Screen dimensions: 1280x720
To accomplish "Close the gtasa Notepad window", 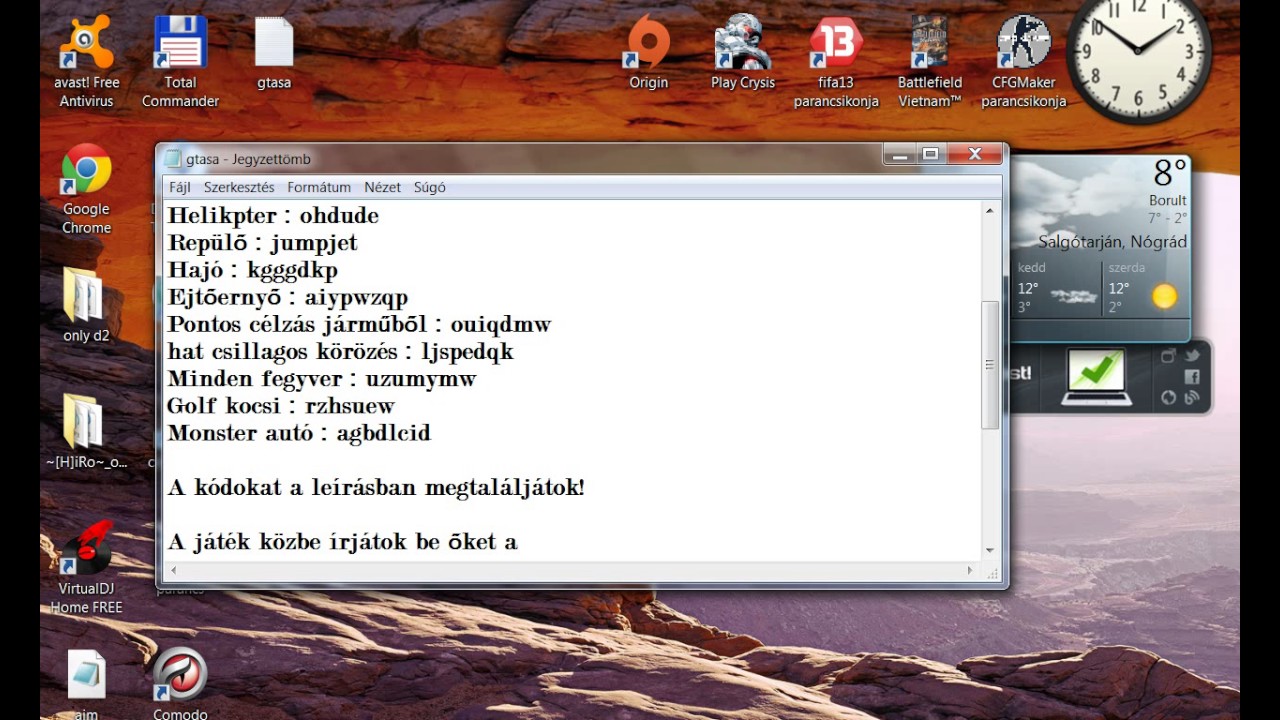I will 974,154.
